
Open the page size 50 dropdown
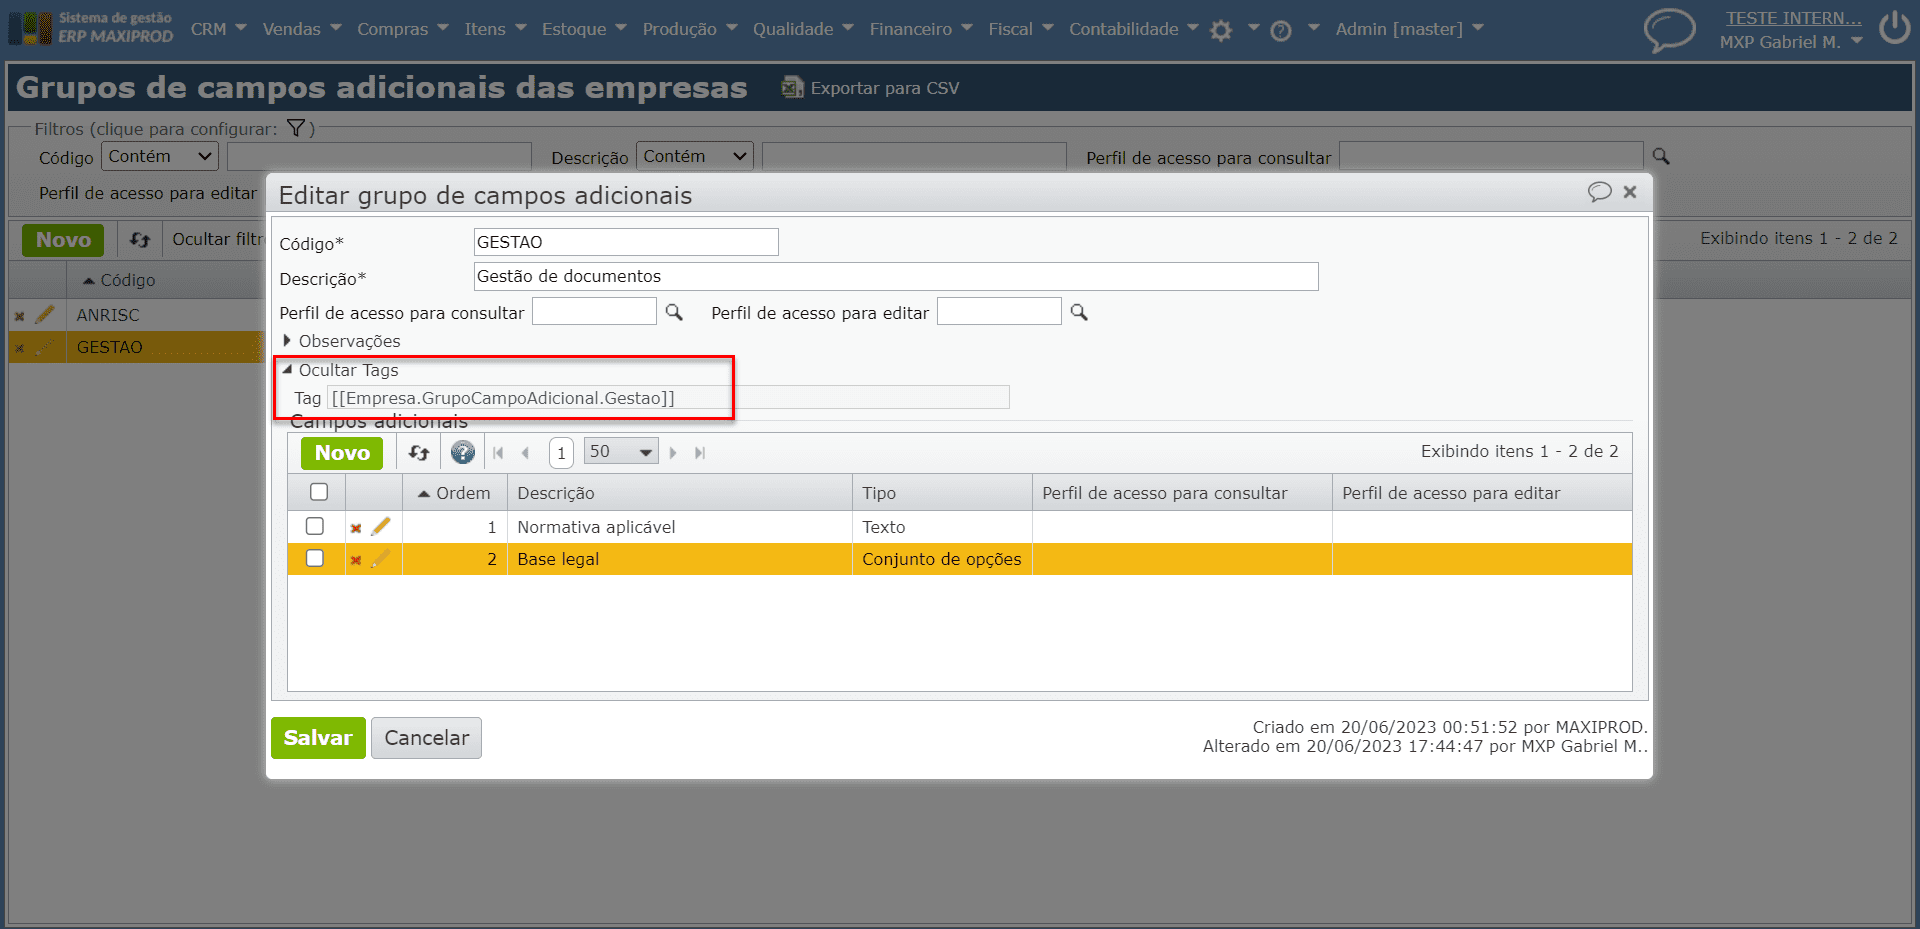pyautogui.click(x=621, y=452)
